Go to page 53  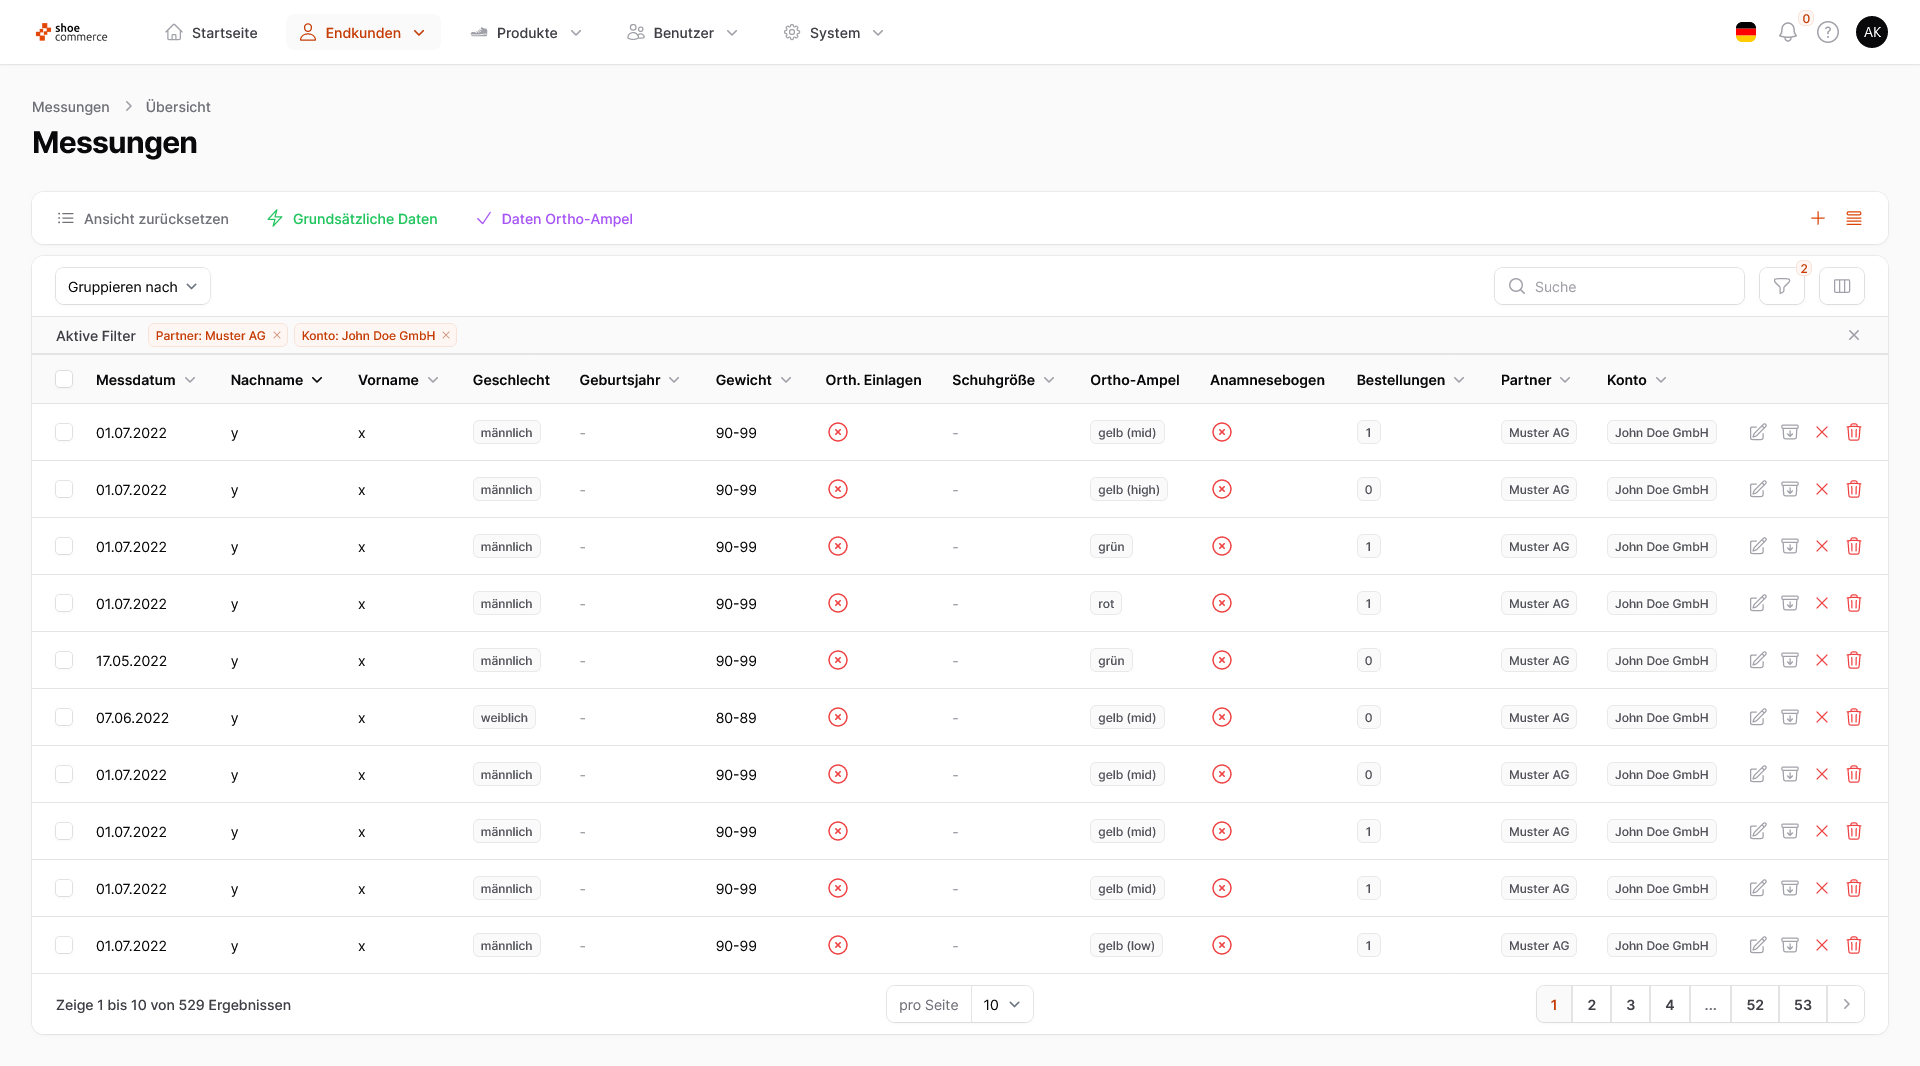(1802, 1005)
